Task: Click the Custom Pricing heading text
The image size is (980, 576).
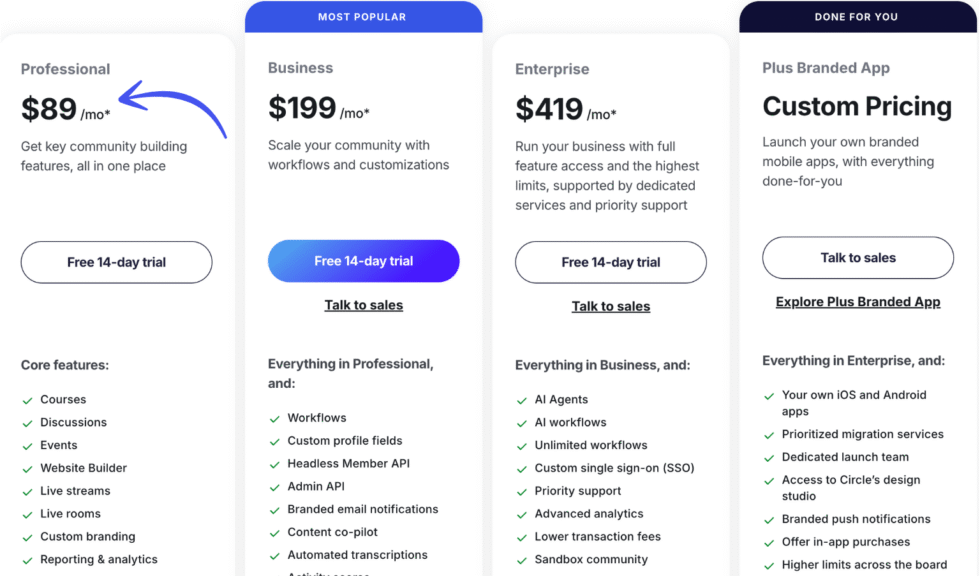Action: [857, 106]
